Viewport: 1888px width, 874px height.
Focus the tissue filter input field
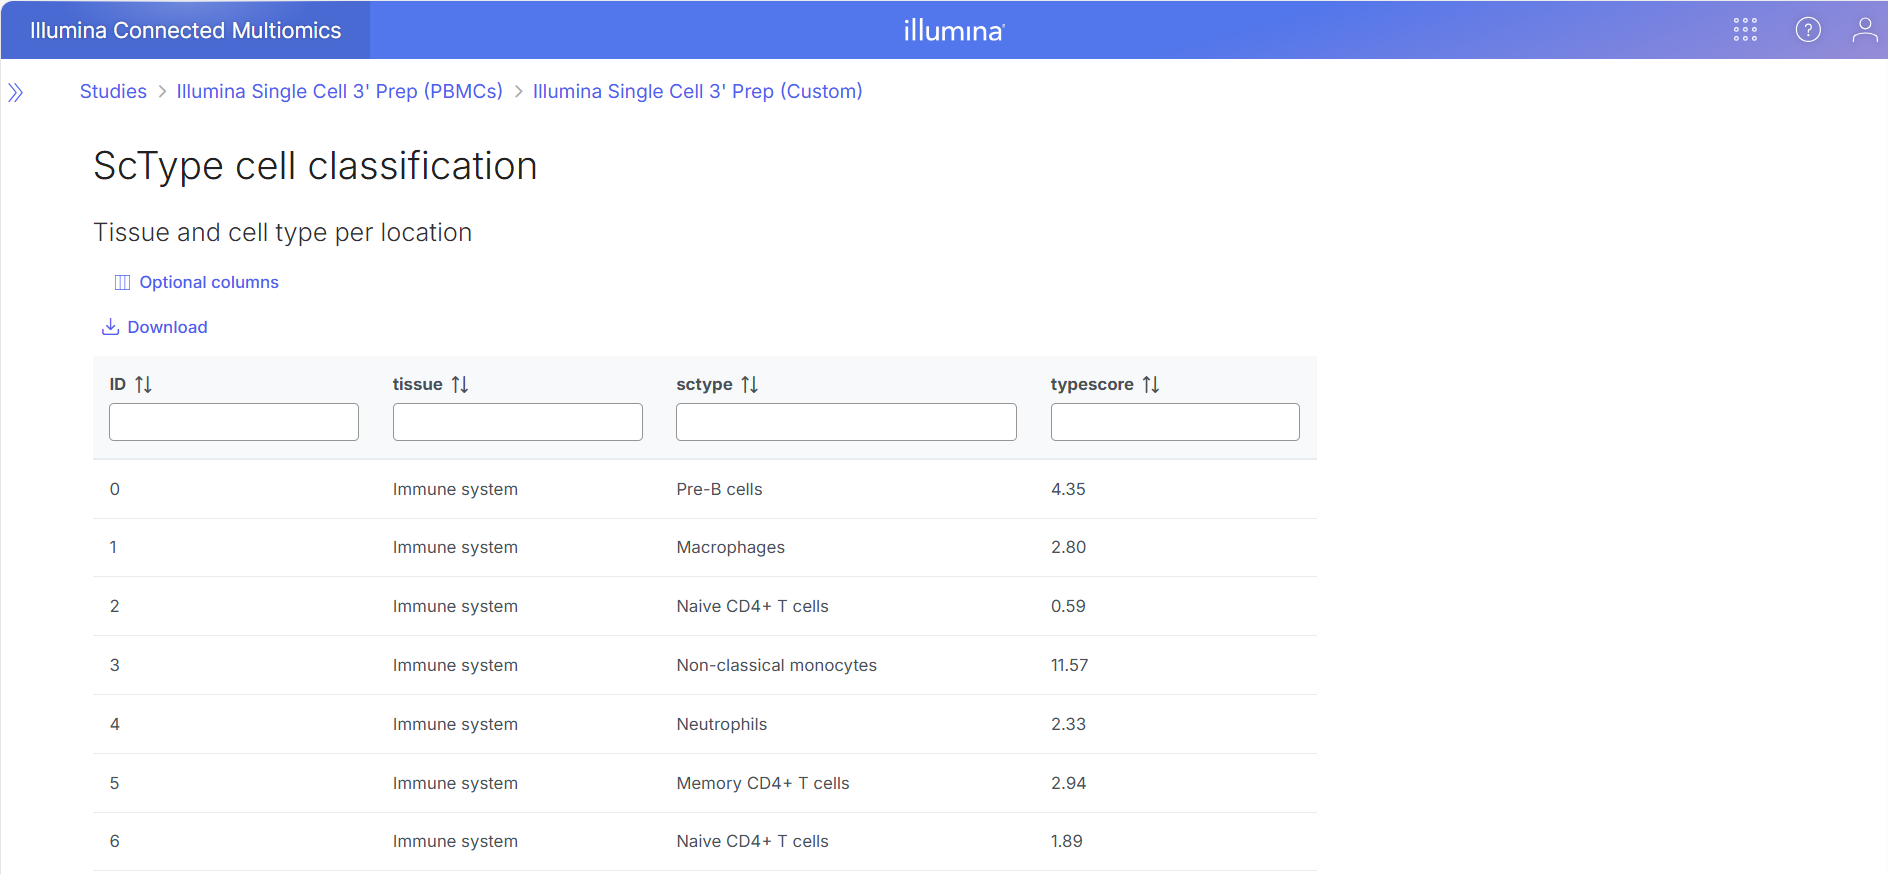coord(517,422)
